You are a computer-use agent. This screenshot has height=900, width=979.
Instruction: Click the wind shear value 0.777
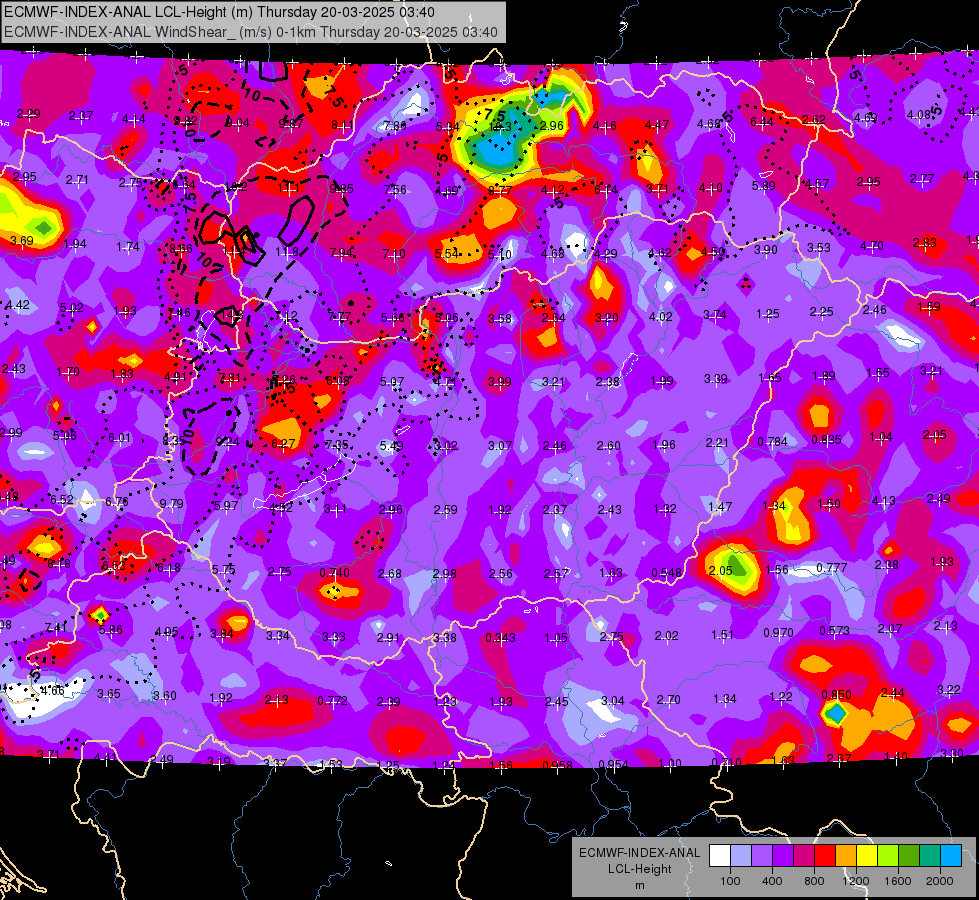[x=832, y=567]
